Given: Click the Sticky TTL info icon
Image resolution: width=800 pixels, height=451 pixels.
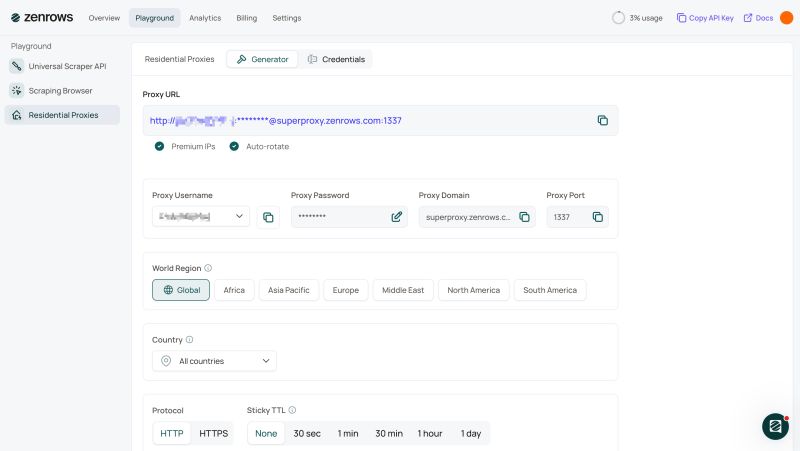Looking at the screenshot, I should tap(292, 410).
